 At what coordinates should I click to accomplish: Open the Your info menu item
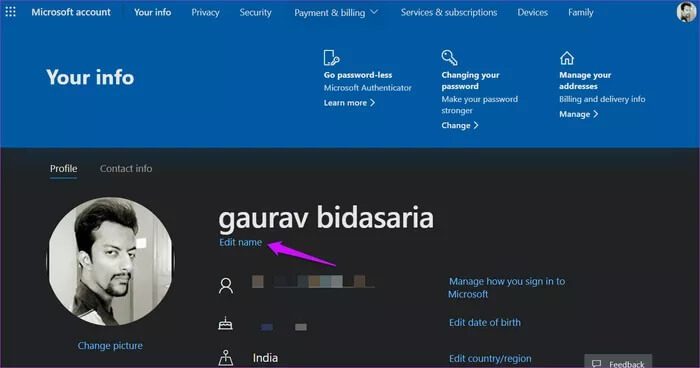tap(153, 12)
